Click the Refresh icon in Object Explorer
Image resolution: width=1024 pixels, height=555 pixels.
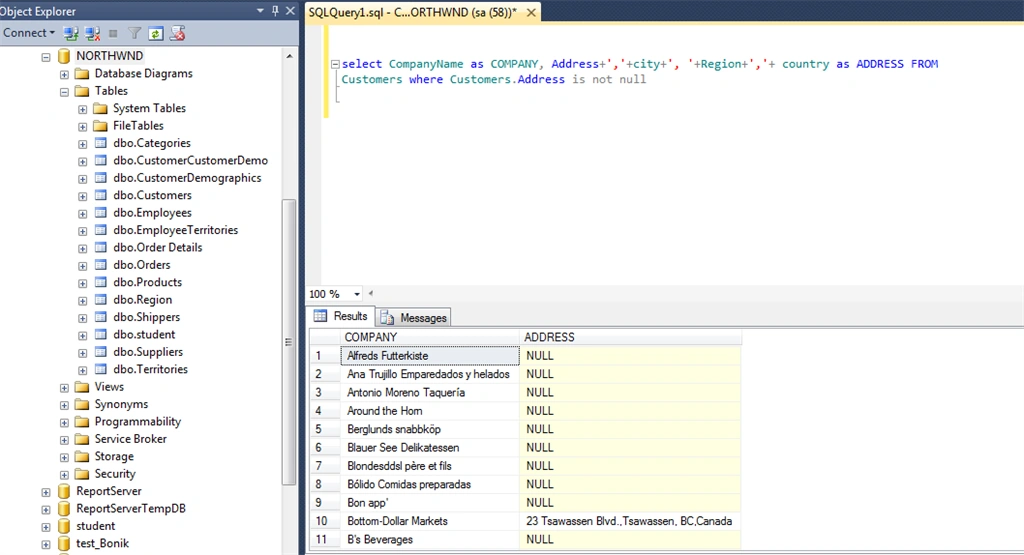155,33
